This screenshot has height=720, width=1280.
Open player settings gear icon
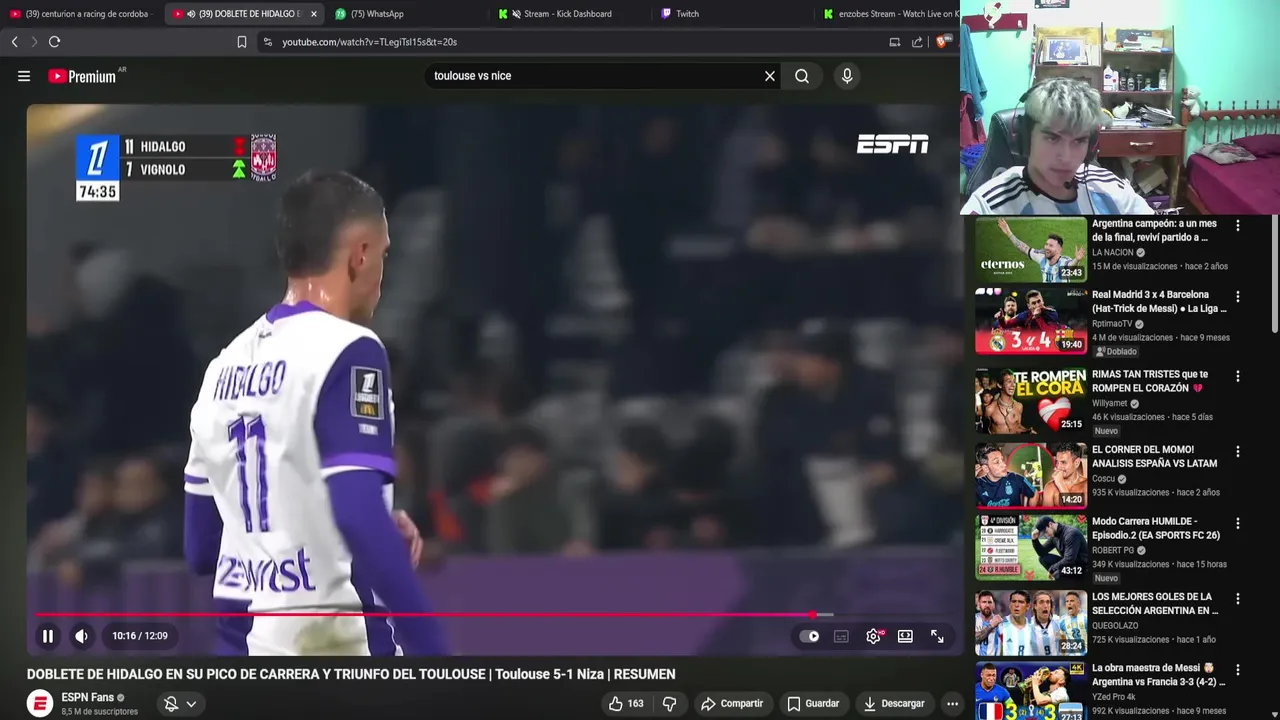tap(874, 636)
